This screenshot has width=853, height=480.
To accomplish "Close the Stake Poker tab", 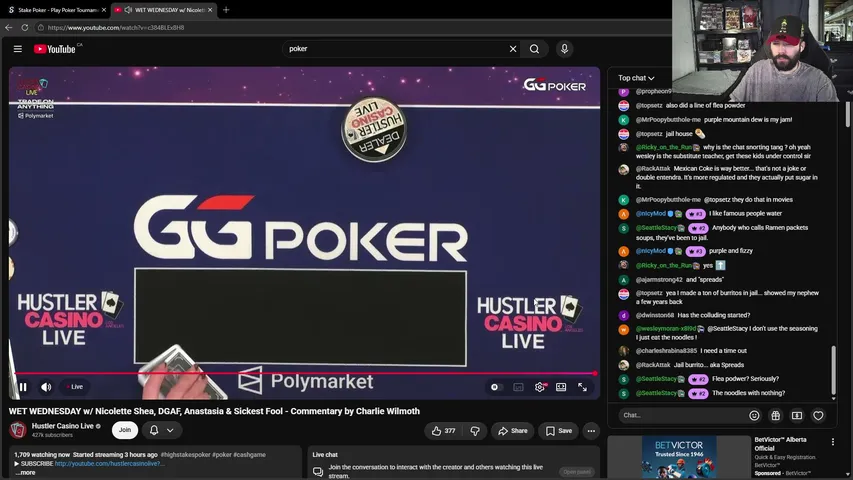I will pyautogui.click(x=103, y=10).
